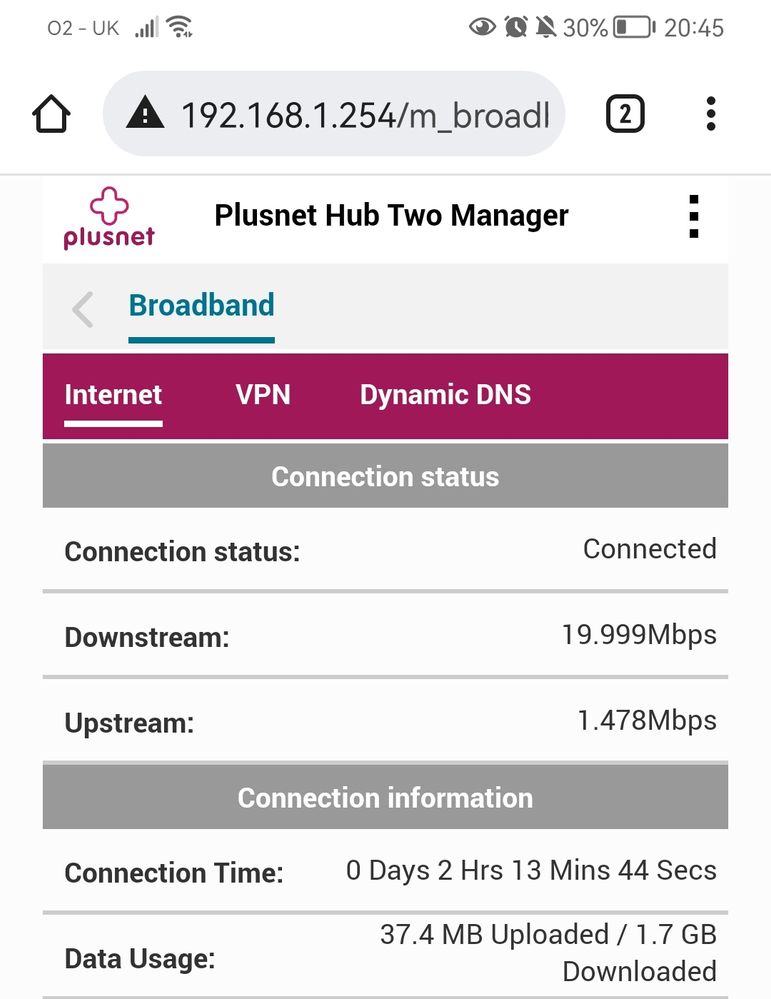Tap the insecure connection warning triangle
This screenshot has height=999, width=771.
tap(145, 115)
